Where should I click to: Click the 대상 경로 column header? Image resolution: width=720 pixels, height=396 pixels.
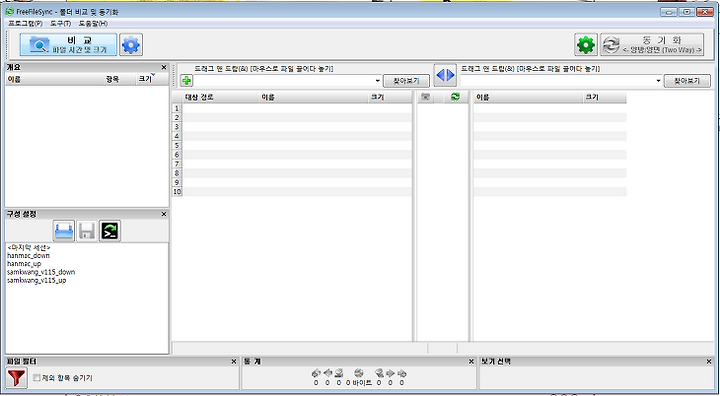pyautogui.click(x=220, y=97)
